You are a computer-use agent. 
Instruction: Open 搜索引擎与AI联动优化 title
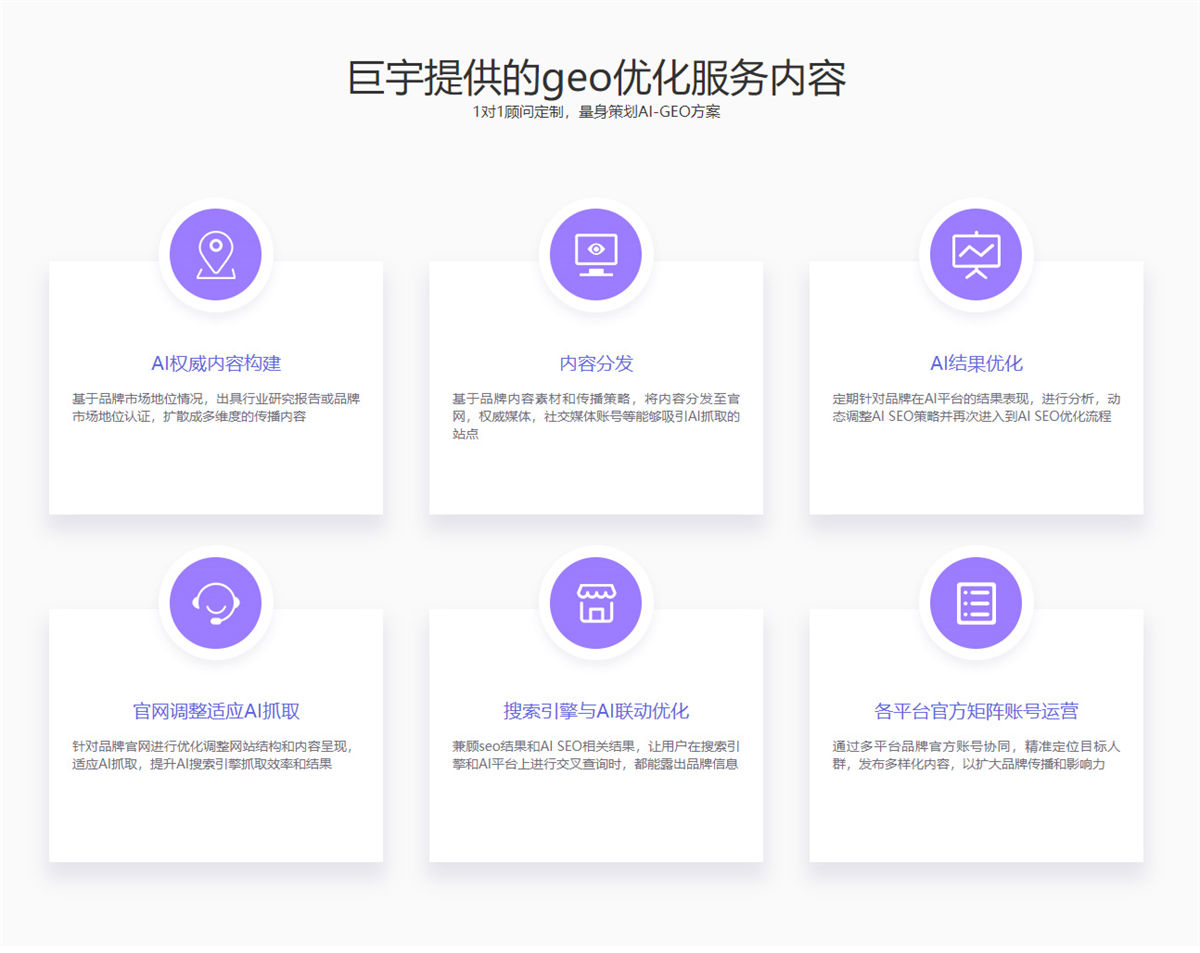pos(596,711)
